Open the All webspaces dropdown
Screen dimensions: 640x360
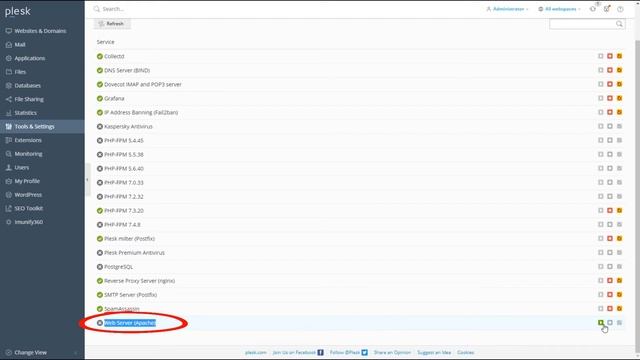[x=559, y=9]
